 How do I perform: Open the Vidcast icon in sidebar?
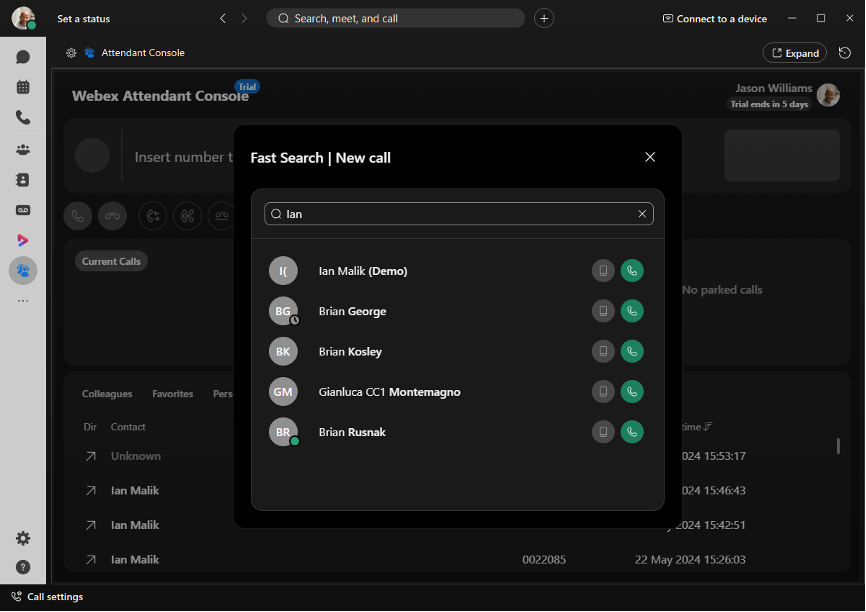coord(23,240)
